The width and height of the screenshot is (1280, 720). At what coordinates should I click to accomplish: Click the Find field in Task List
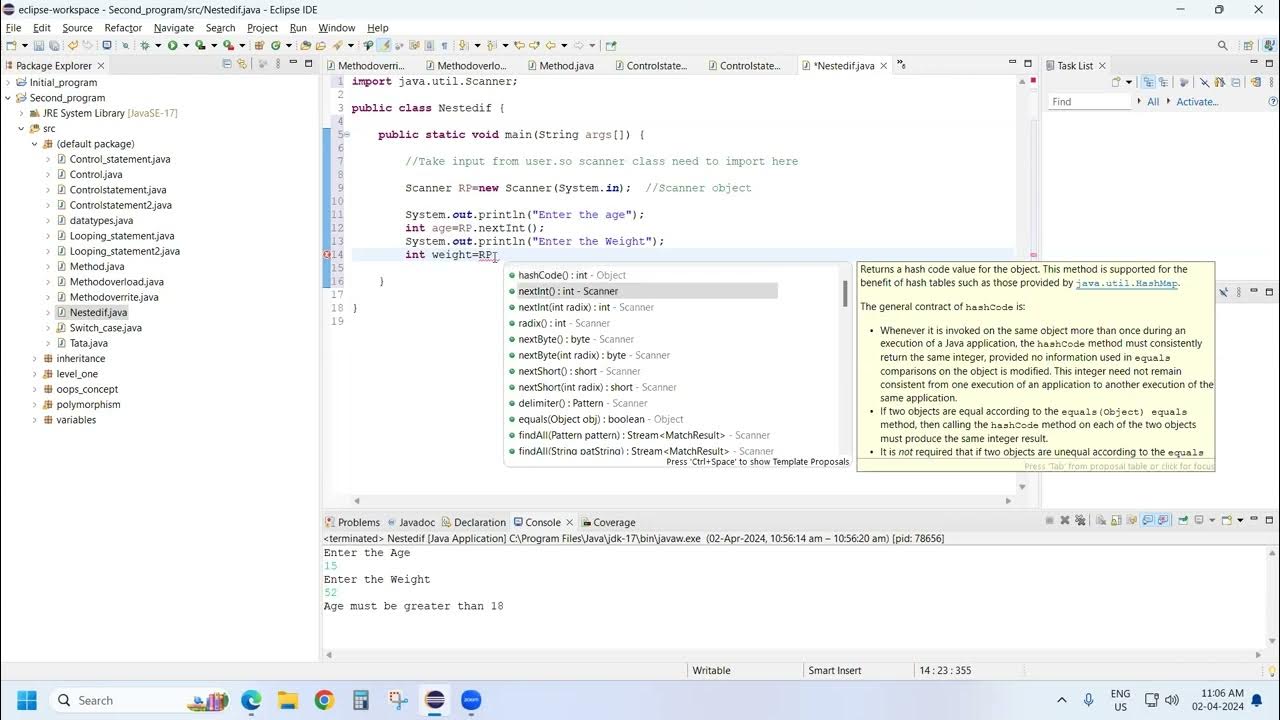click(1090, 102)
